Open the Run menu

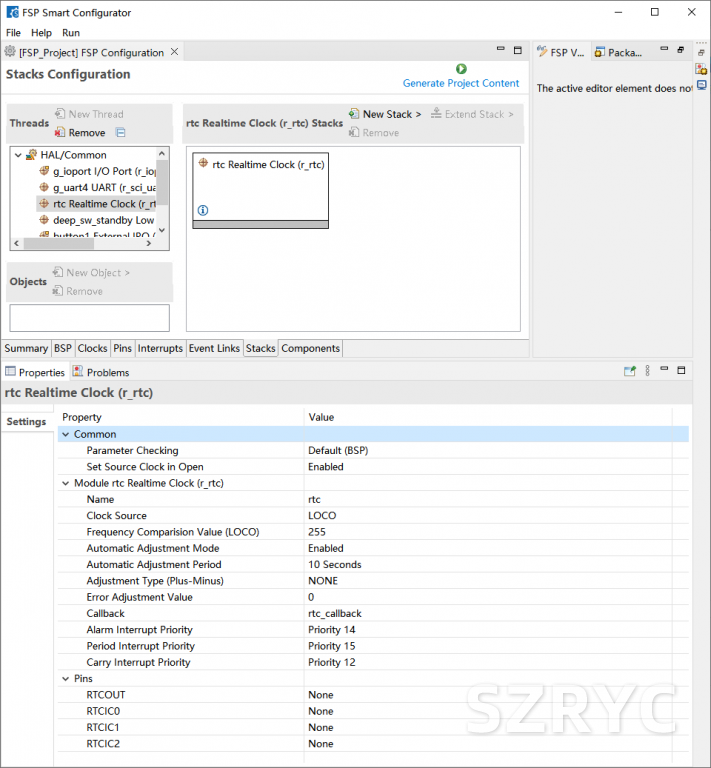point(70,33)
